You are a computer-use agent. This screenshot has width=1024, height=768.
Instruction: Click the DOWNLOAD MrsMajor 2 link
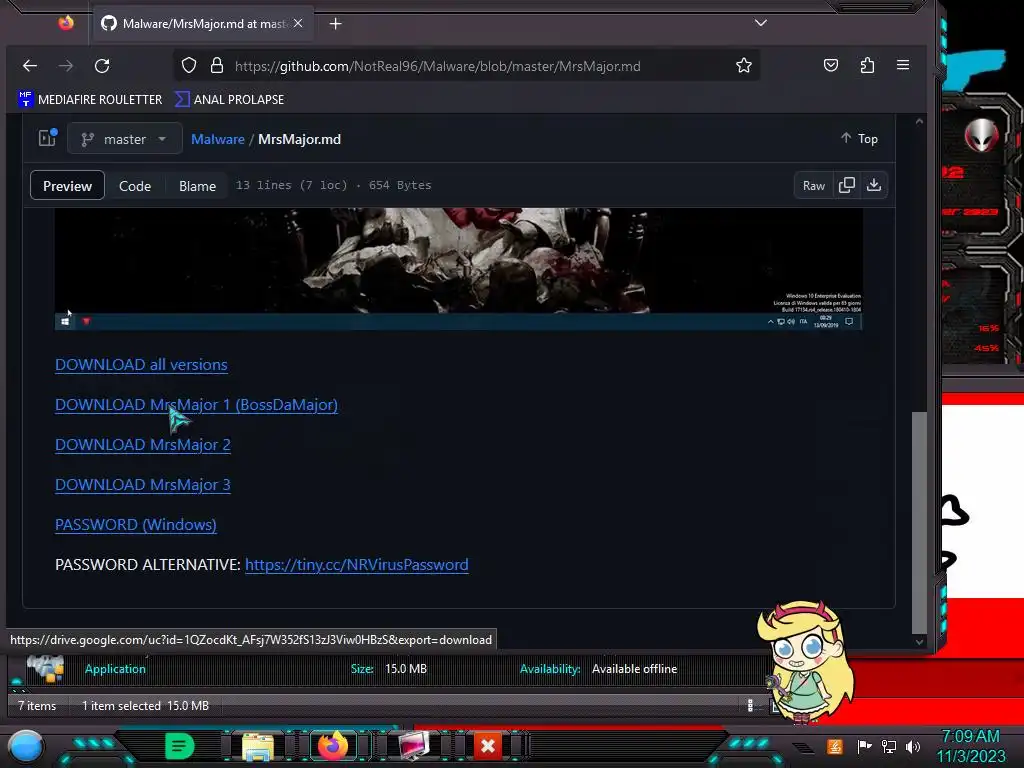pos(142,445)
